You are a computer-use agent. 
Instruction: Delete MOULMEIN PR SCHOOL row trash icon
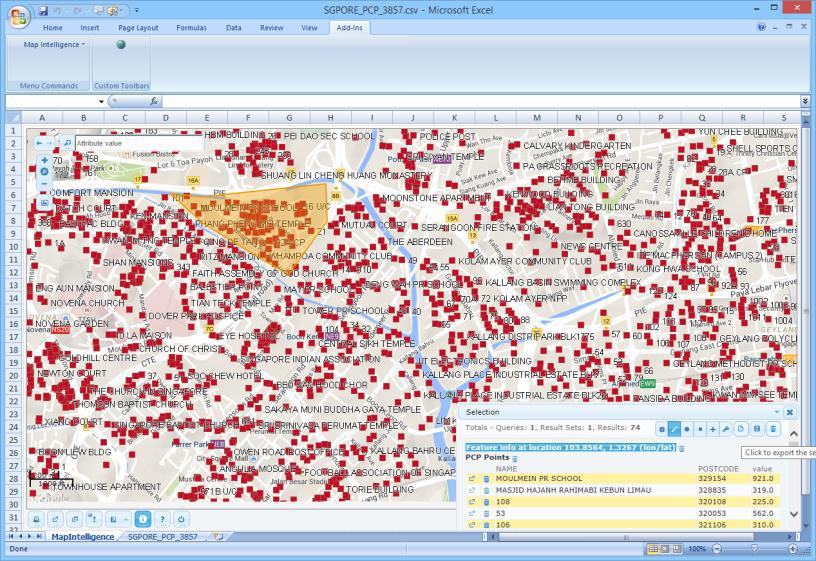tap(487, 479)
